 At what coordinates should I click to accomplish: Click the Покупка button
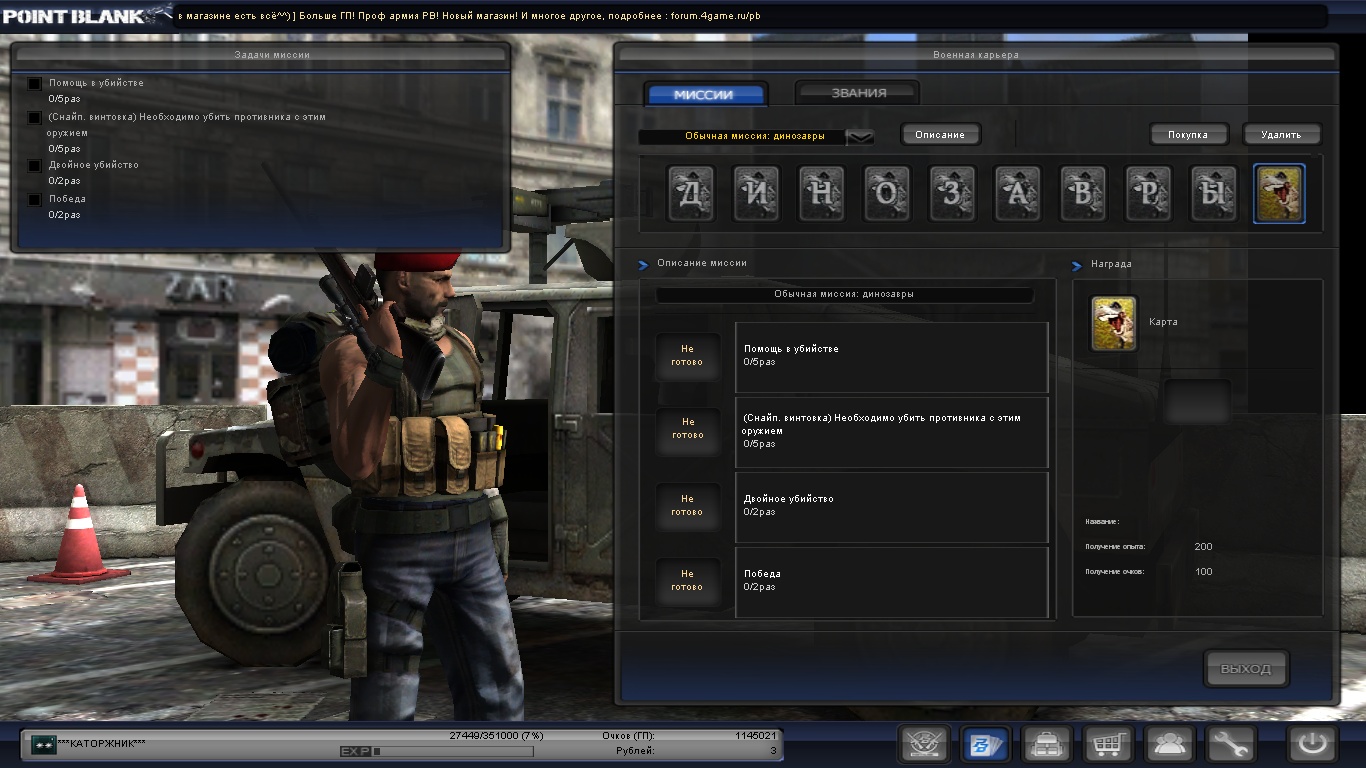1188,134
